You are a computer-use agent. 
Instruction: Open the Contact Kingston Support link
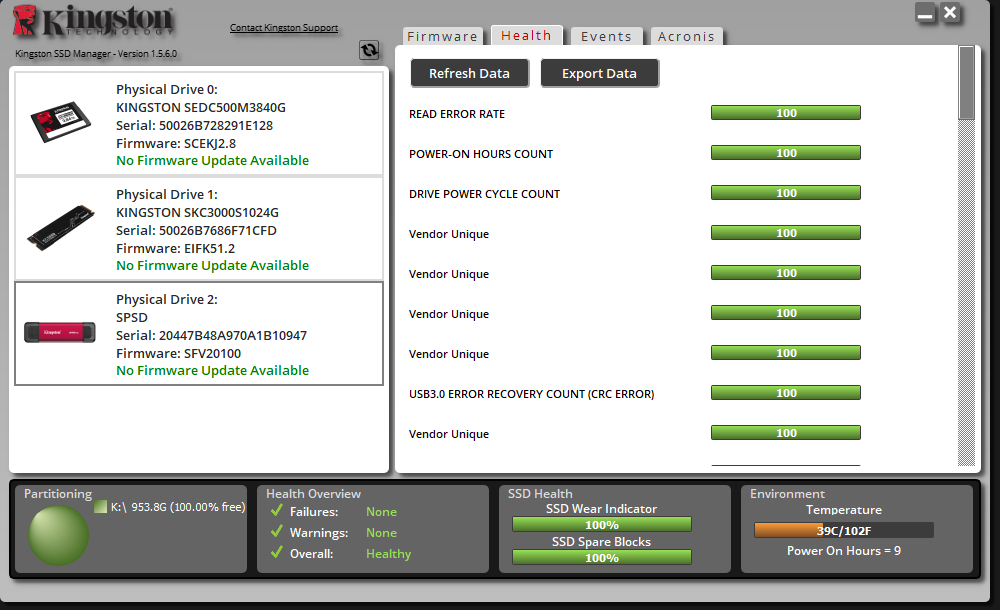click(x=284, y=27)
